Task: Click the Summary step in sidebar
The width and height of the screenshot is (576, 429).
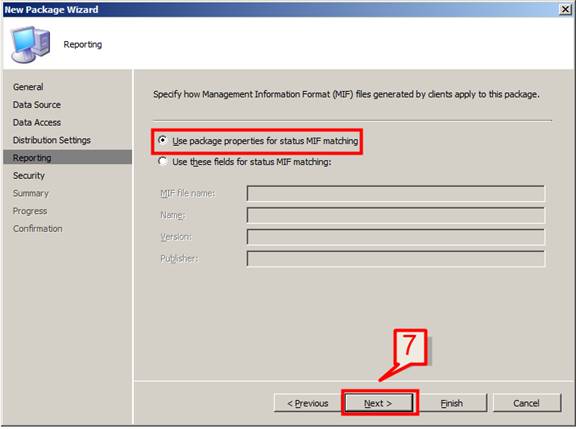Action: point(30,193)
